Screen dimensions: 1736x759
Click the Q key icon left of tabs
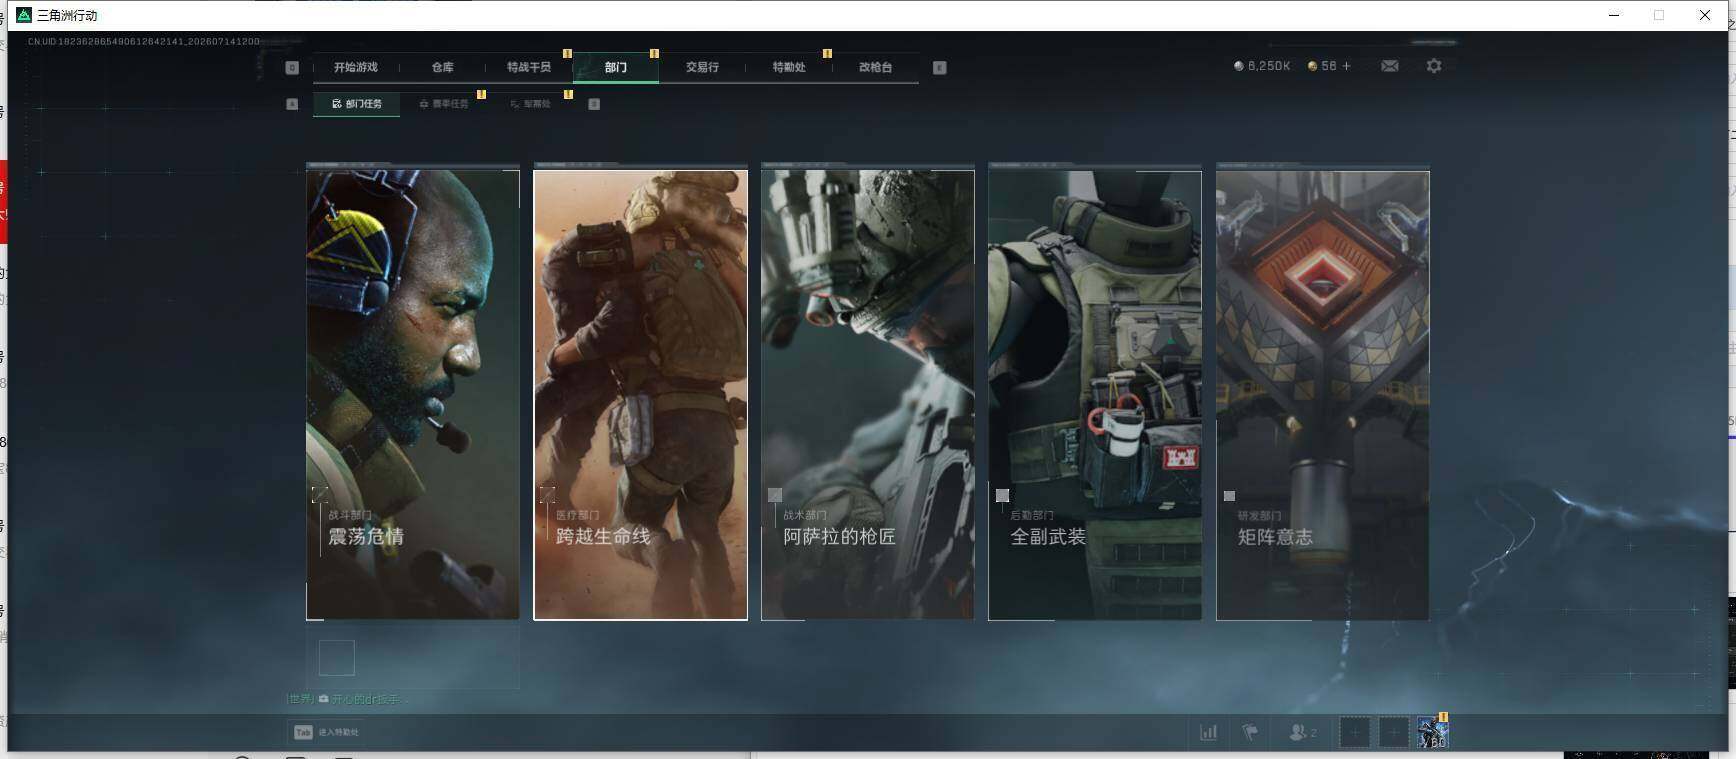click(x=292, y=68)
